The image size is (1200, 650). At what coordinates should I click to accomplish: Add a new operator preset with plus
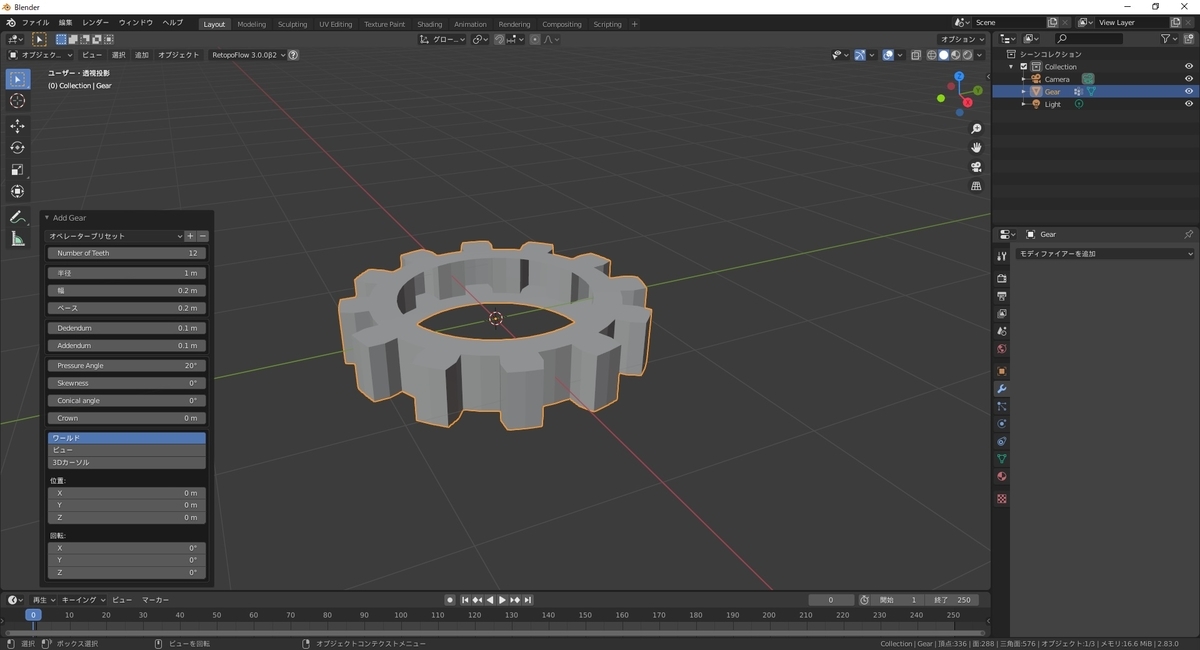190,236
